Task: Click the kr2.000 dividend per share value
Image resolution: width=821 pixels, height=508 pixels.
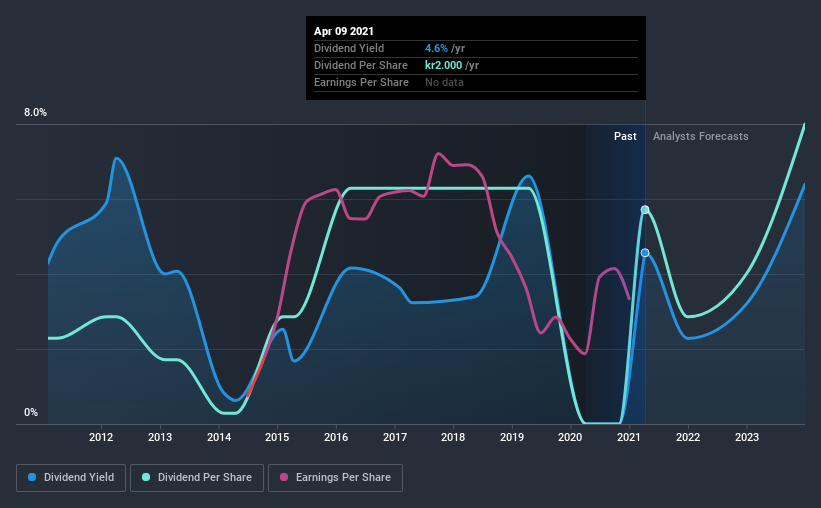Action: point(443,65)
